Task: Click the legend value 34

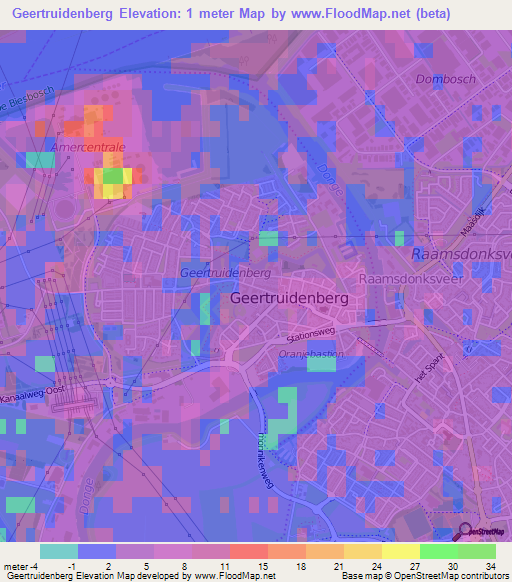Action: coord(491,566)
